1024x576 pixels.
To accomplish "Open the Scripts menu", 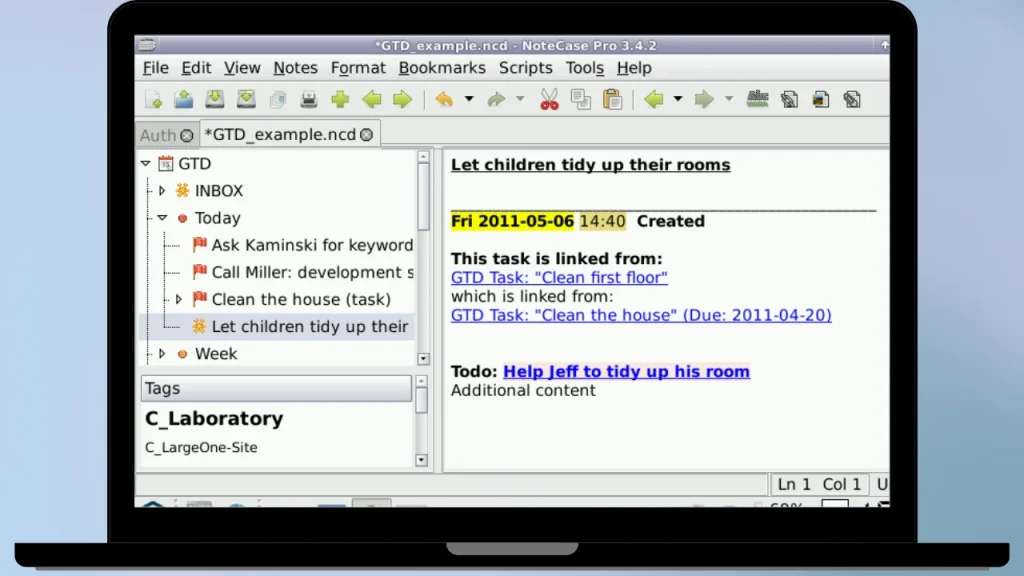I will coord(526,68).
